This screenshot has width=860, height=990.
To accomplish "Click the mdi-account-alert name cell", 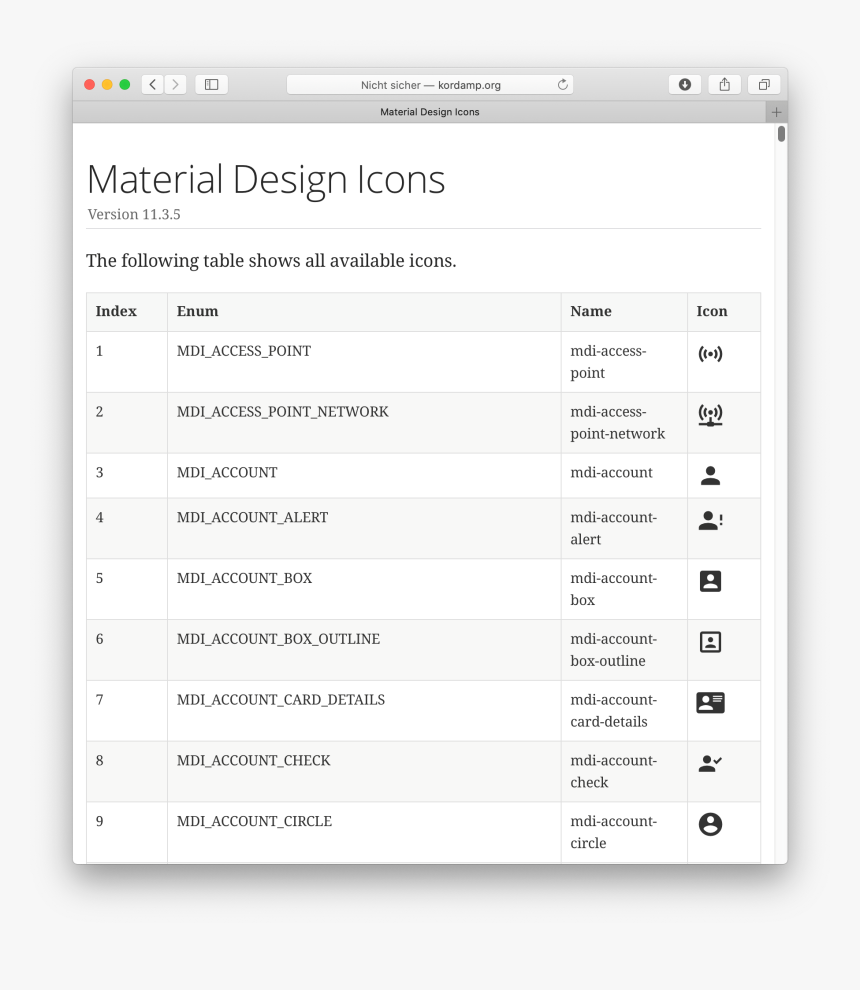I will click(x=624, y=528).
